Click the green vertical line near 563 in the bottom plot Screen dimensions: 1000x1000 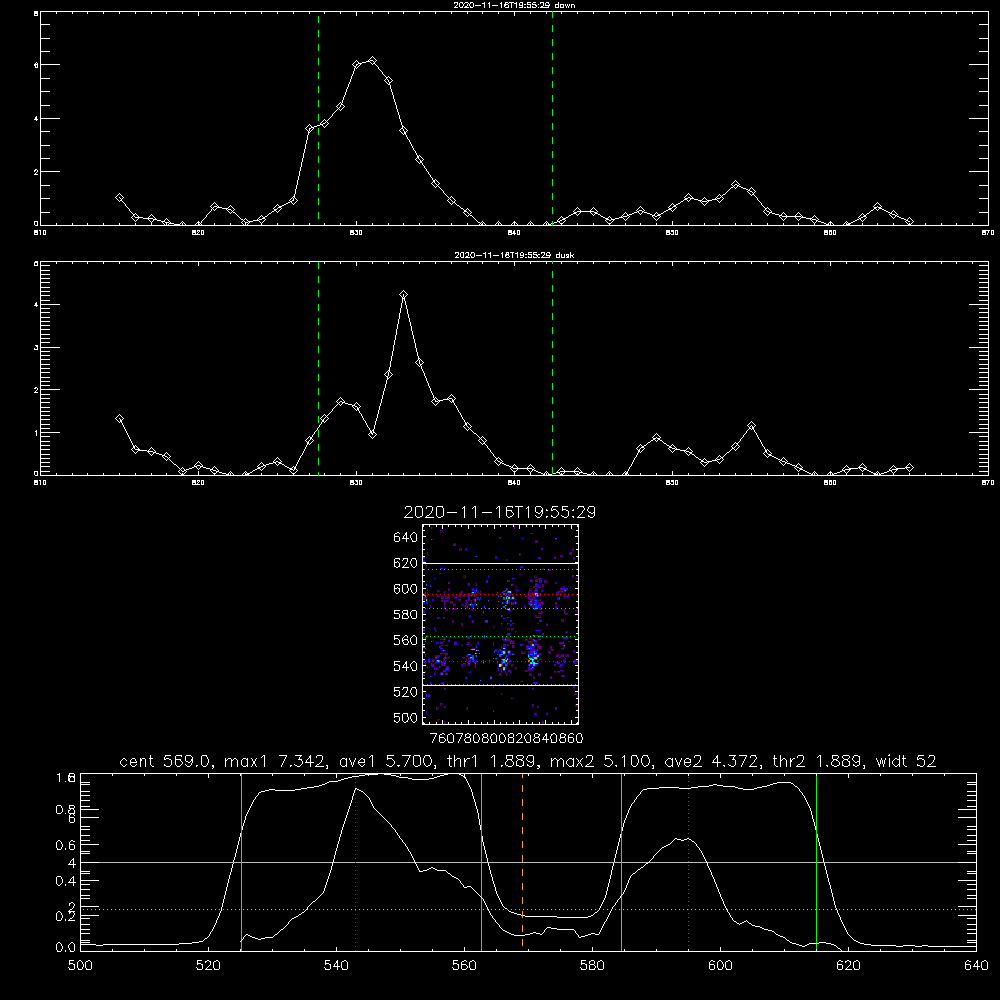point(482,862)
